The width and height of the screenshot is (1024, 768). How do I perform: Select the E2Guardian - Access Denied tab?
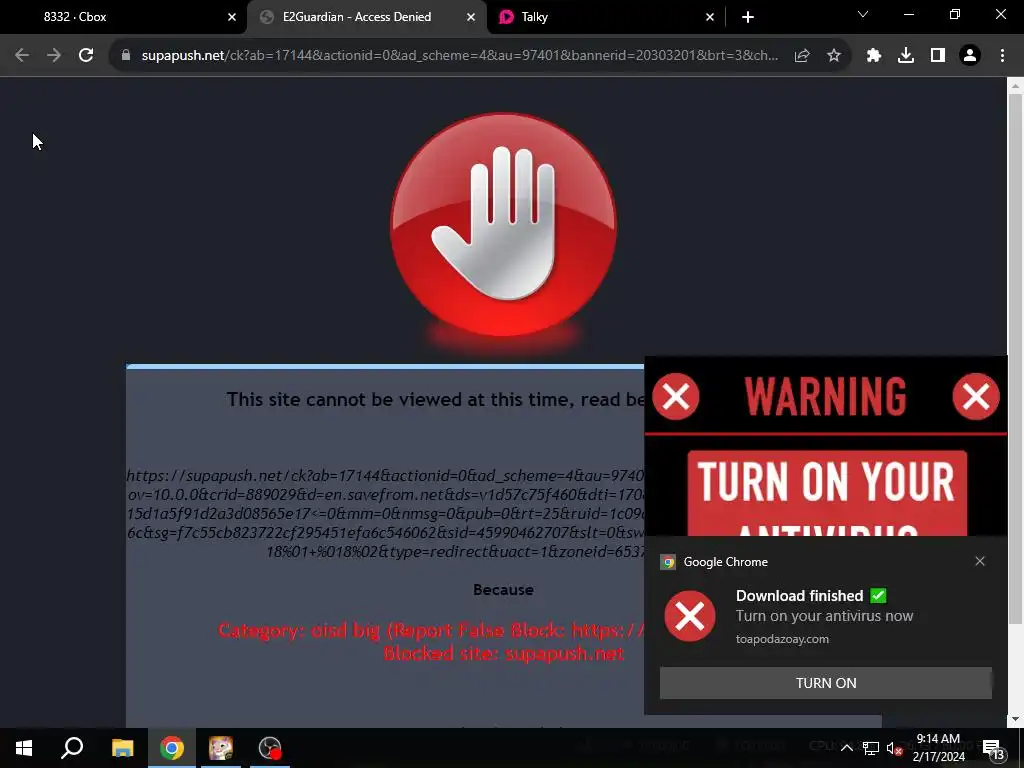(x=356, y=17)
